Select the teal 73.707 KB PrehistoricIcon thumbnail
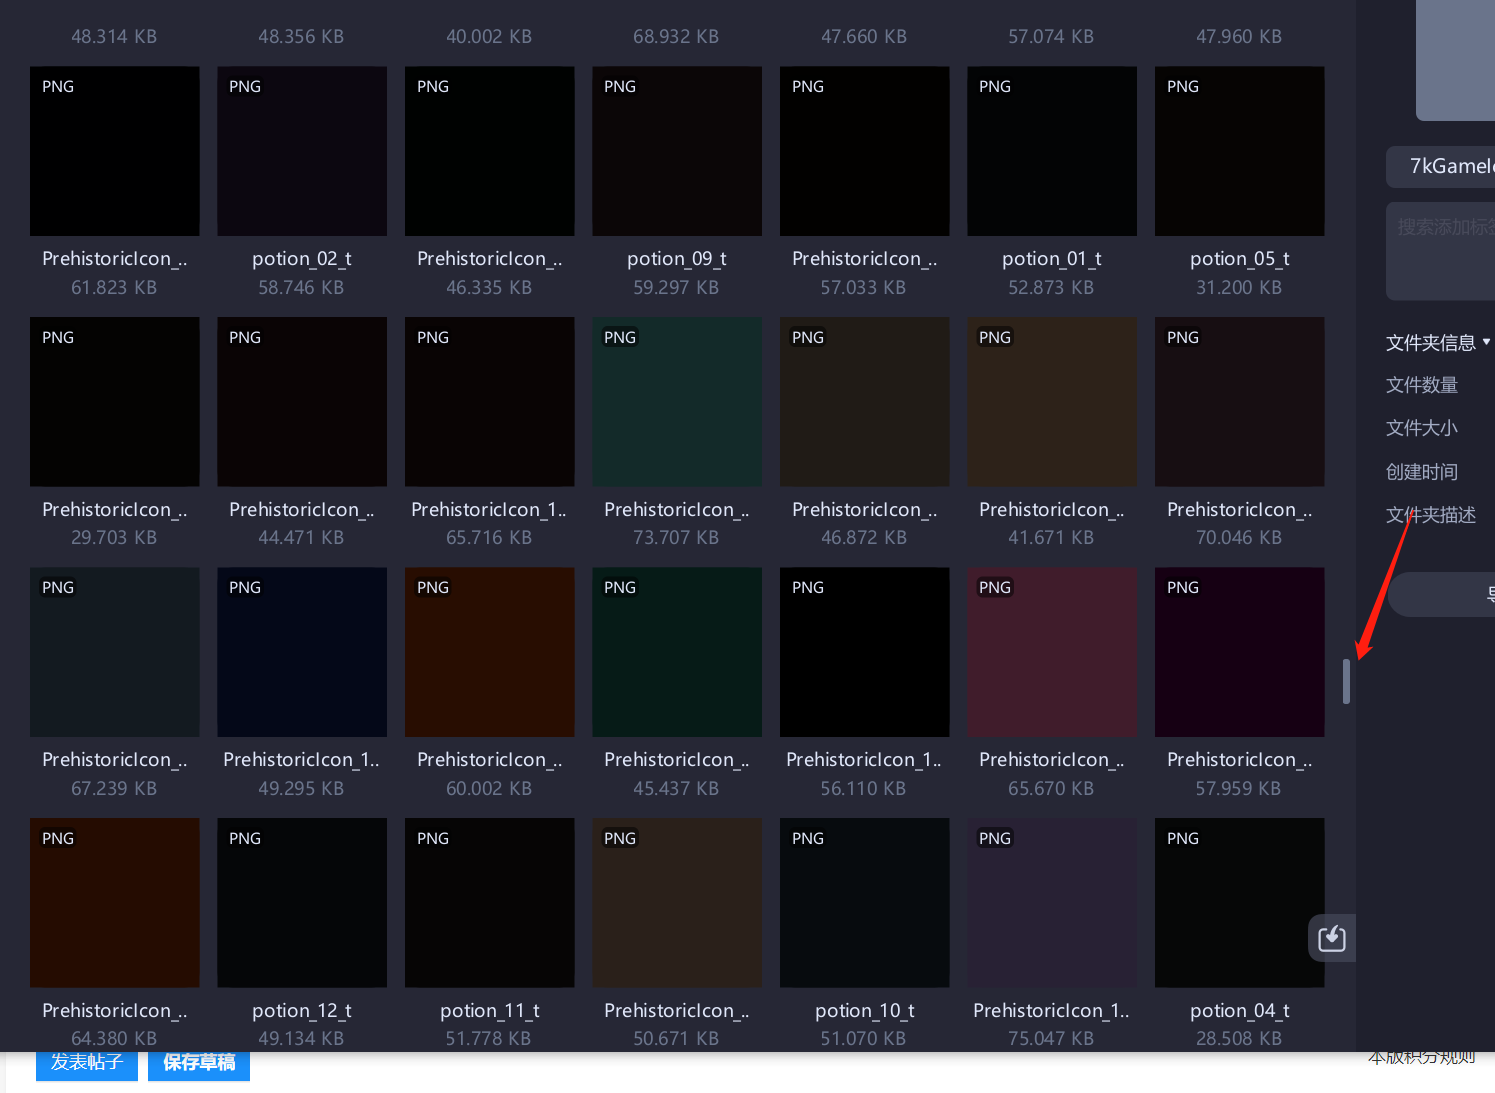 [677, 402]
